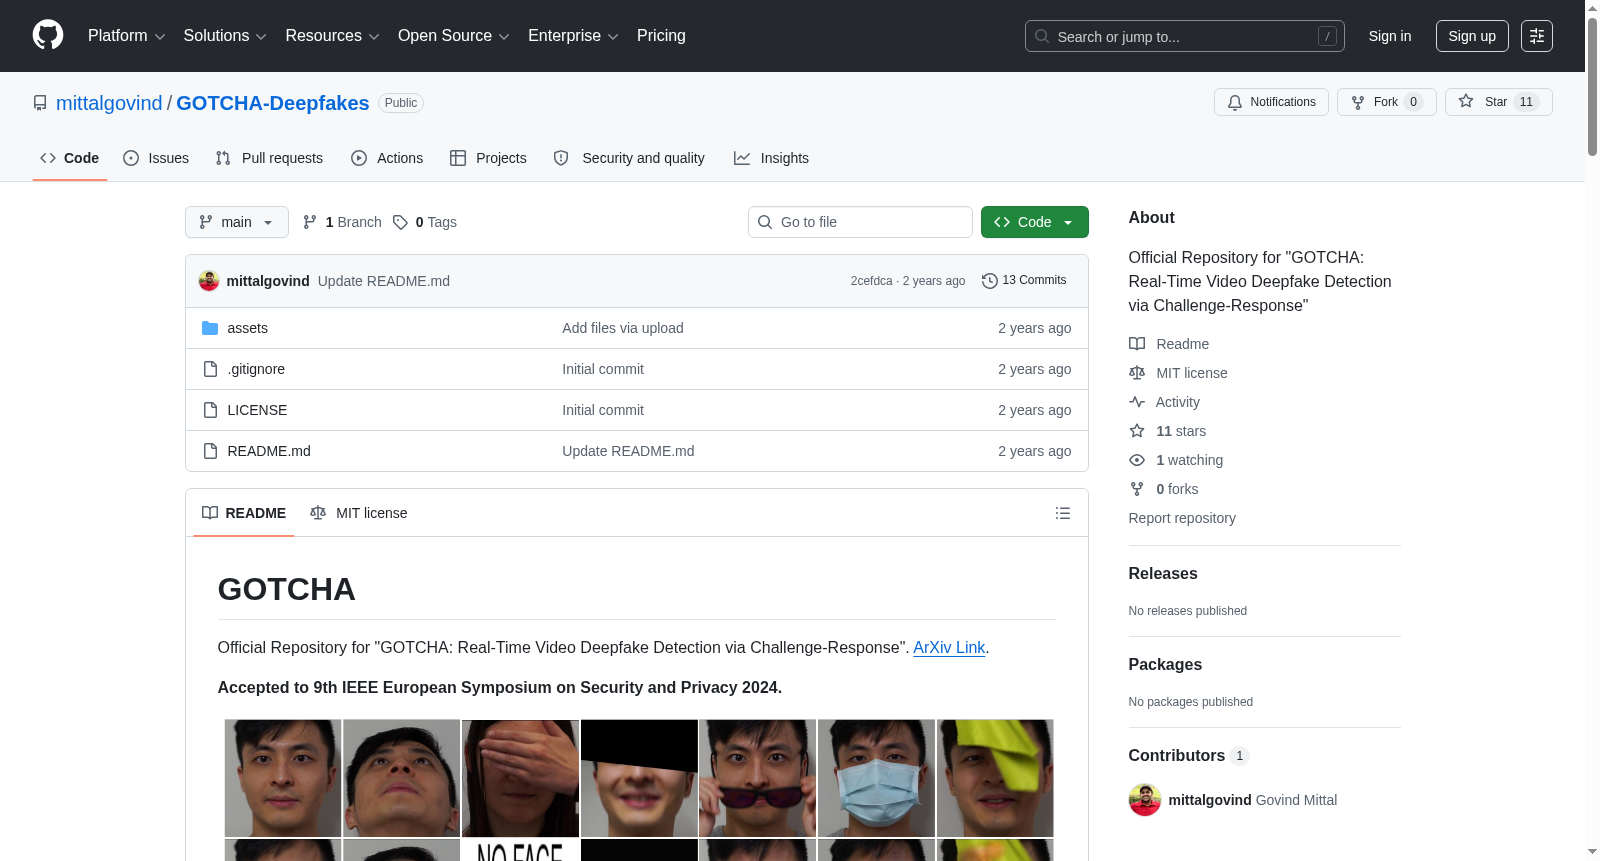Click the star icon beside 11 stars
The image size is (1600, 861).
click(1137, 431)
